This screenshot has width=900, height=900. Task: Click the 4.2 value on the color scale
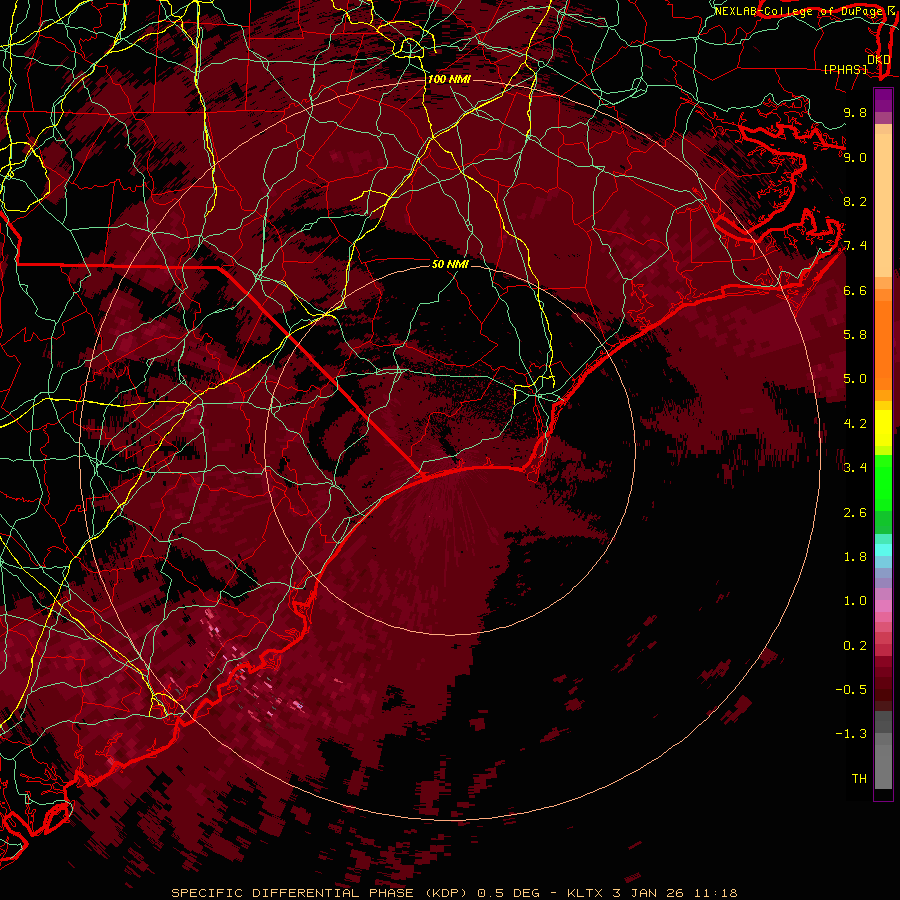855,424
